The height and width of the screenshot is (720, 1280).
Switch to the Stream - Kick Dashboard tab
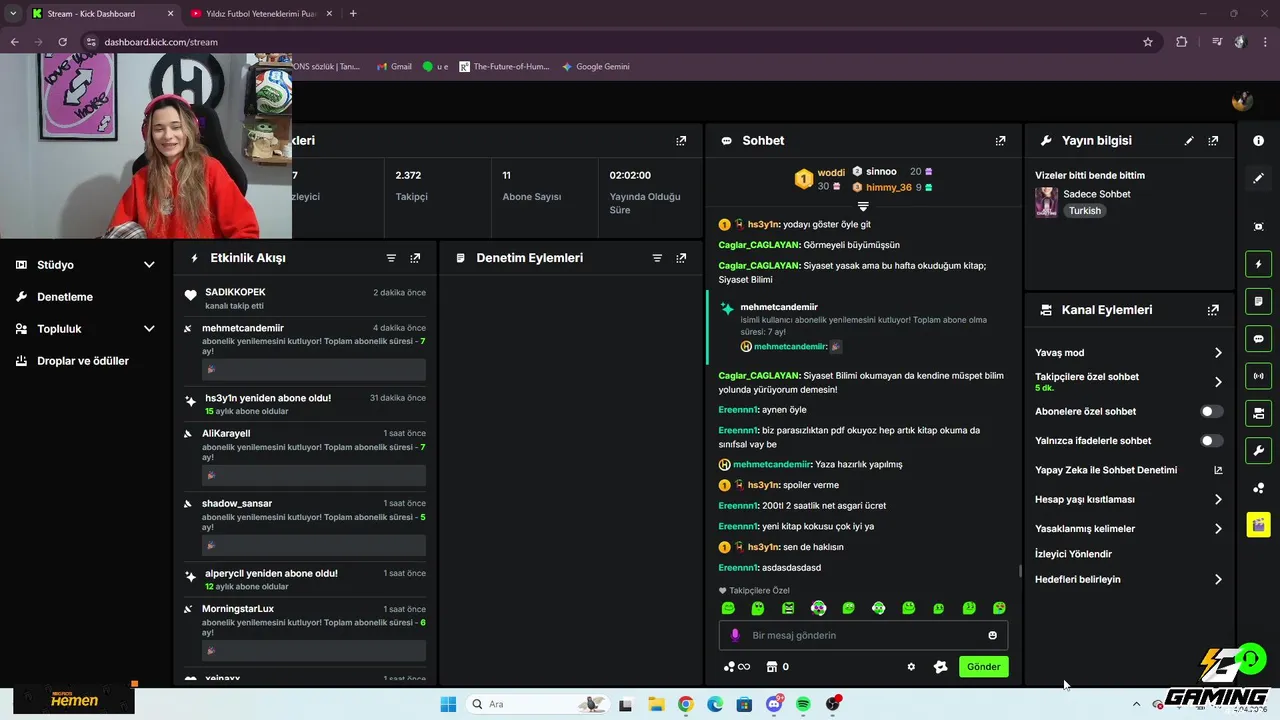103,14
